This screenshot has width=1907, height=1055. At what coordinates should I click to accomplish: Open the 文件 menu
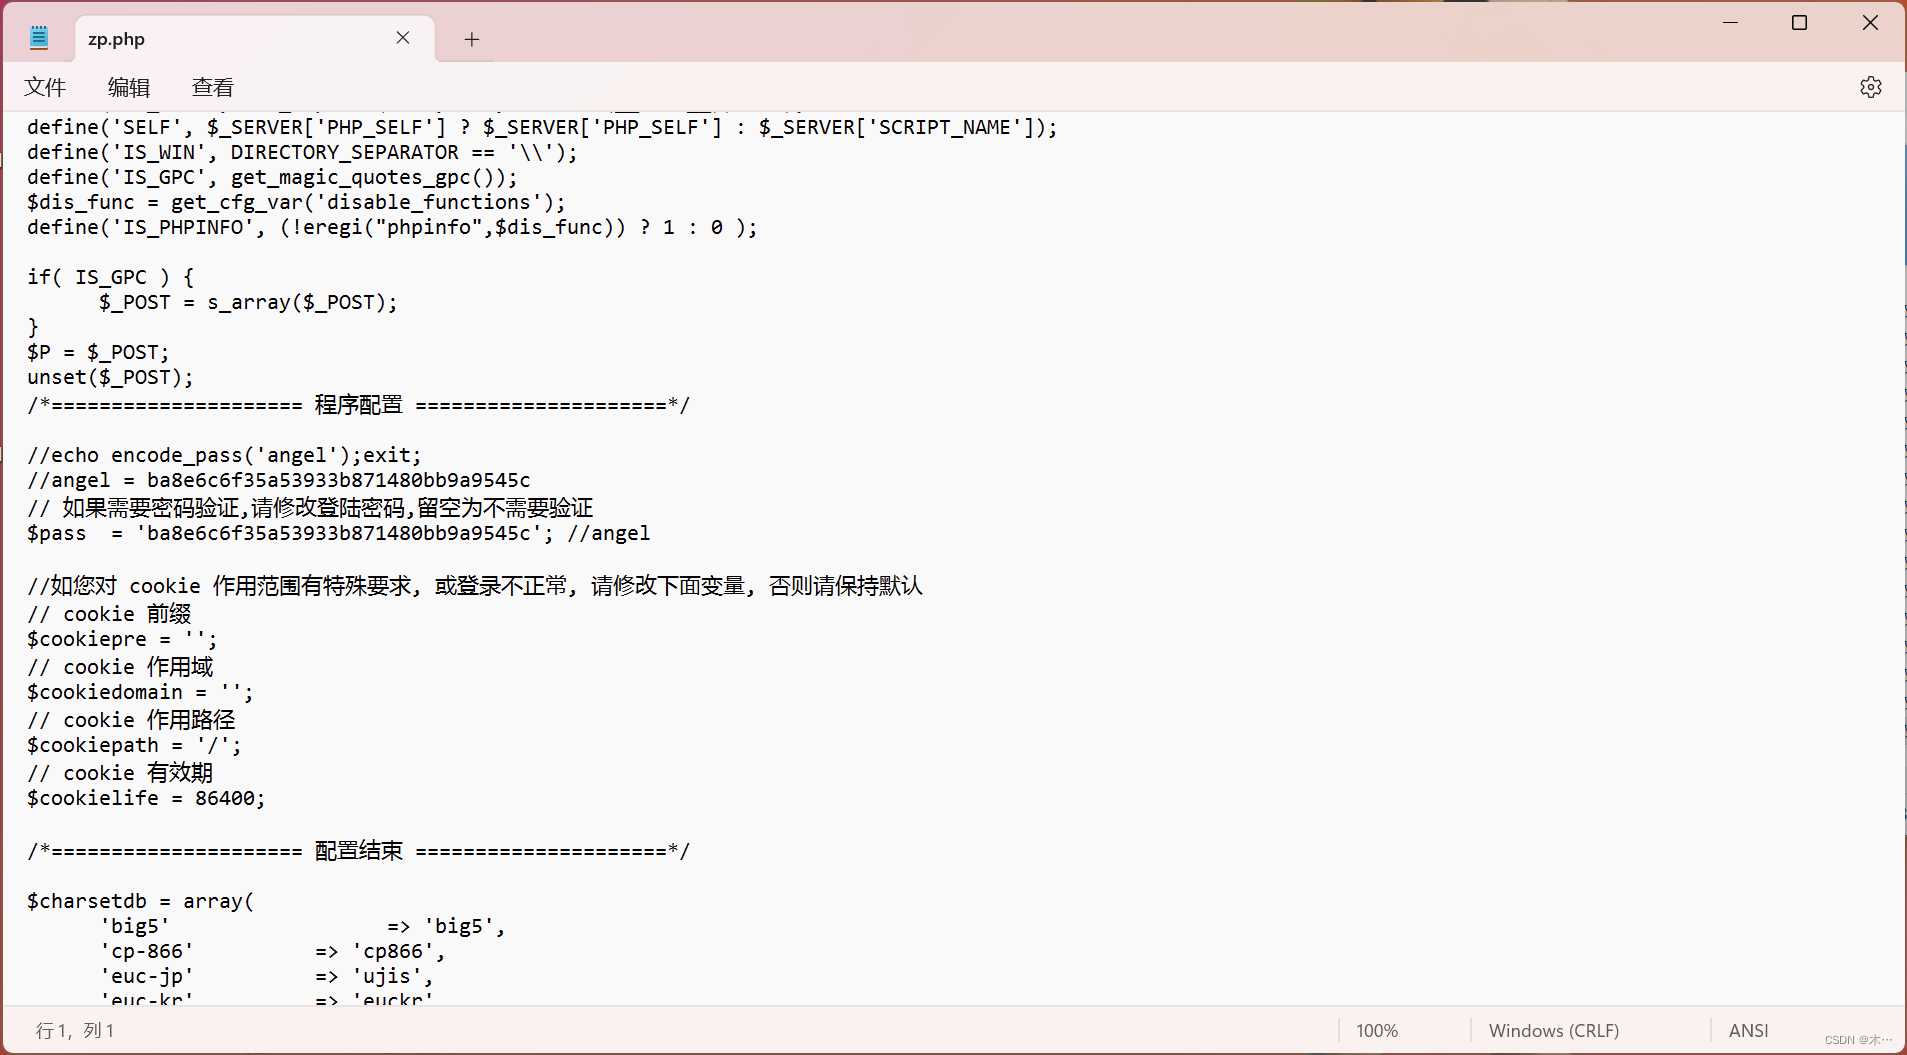tap(45, 87)
